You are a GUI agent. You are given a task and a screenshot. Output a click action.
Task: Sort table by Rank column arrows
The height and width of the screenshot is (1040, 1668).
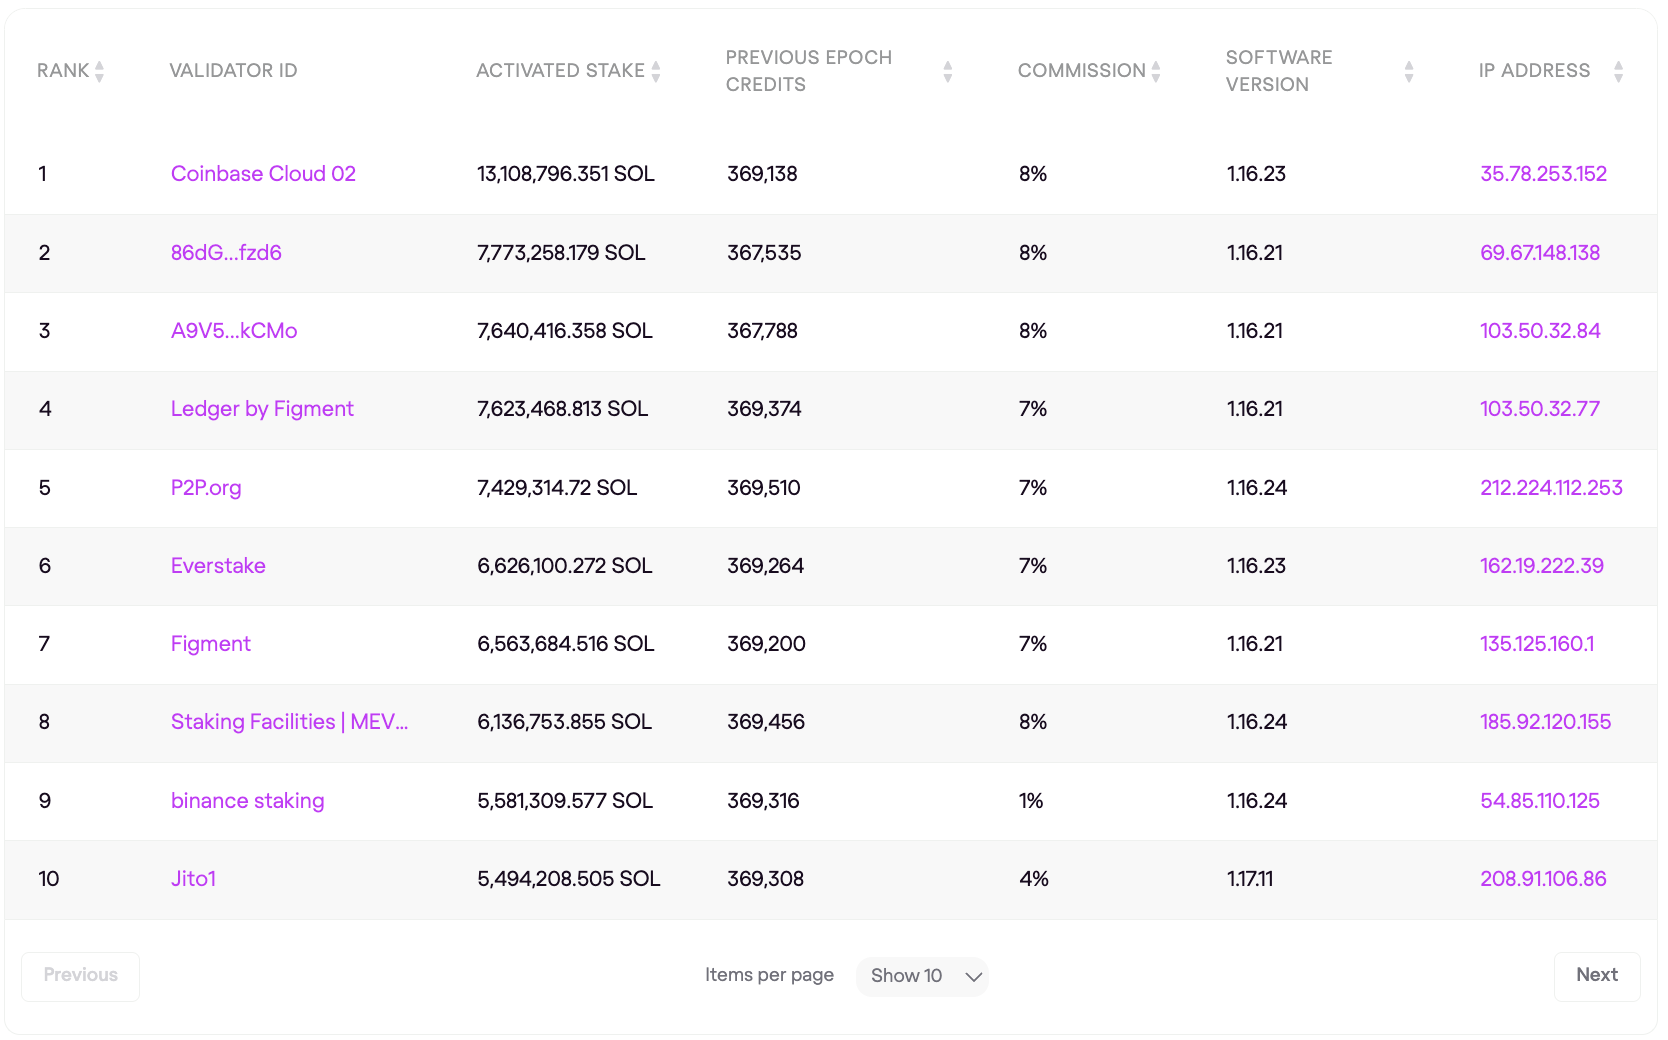click(99, 71)
